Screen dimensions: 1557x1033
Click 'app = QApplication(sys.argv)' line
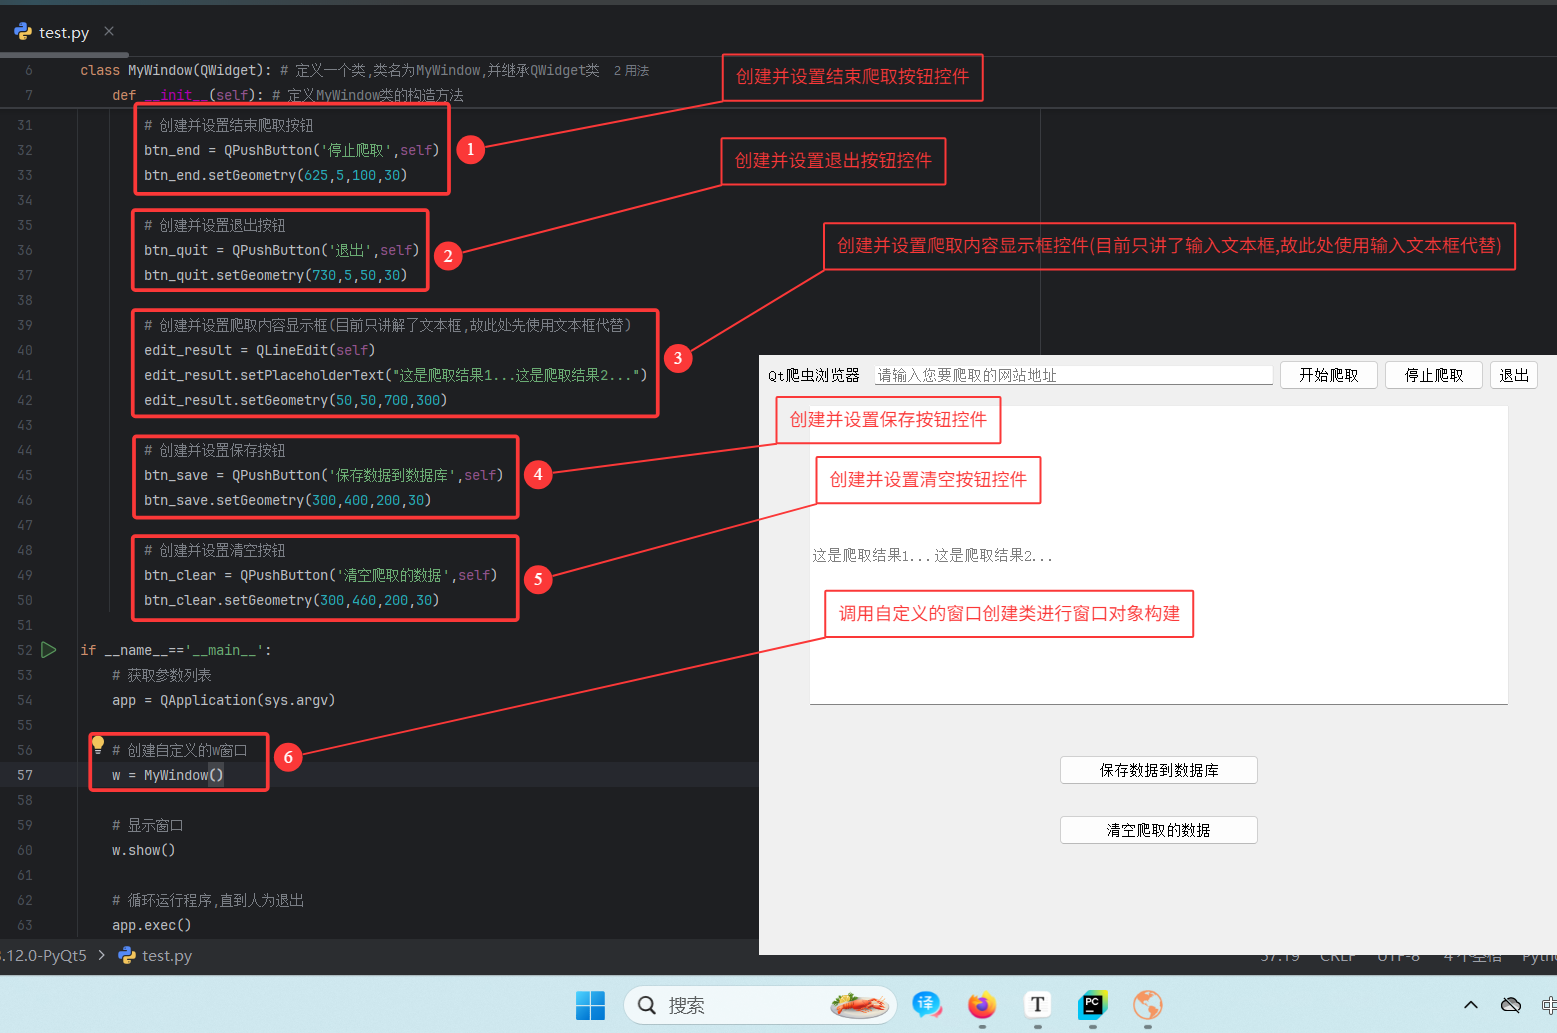(x=224, y=700)
